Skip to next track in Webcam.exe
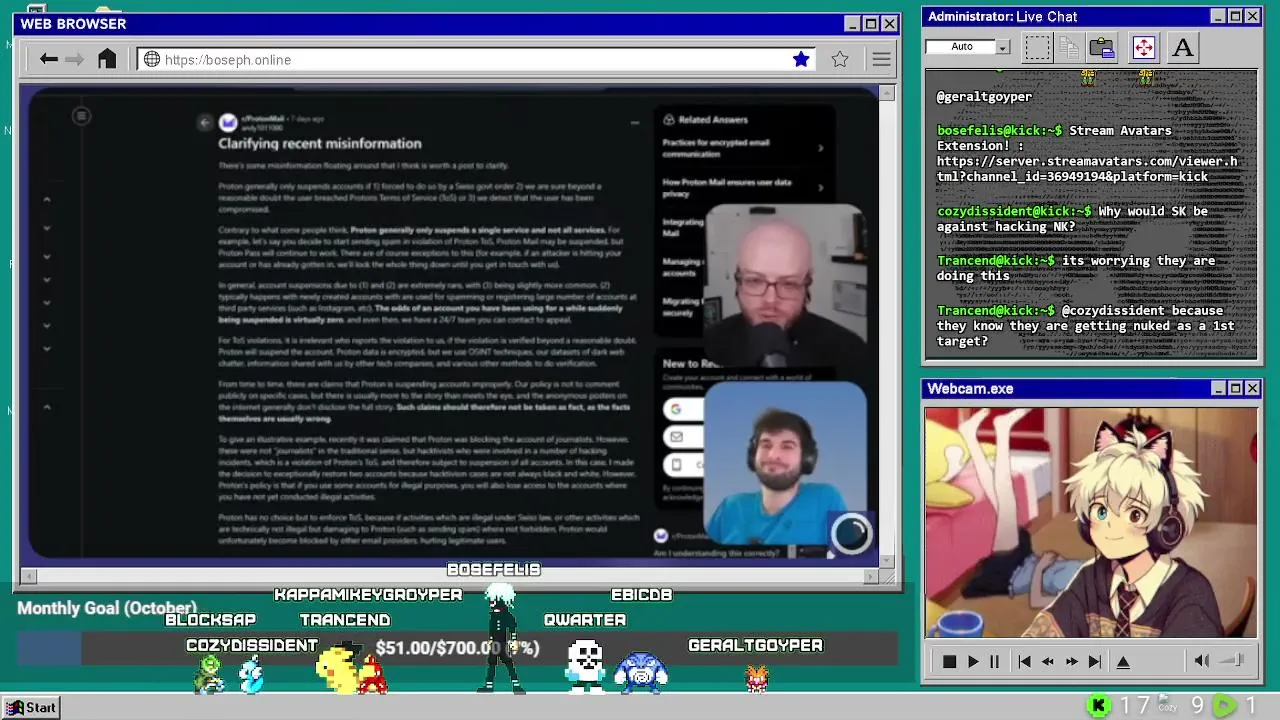This screenshot has width=1280, height=720. tap(1095, 661)
